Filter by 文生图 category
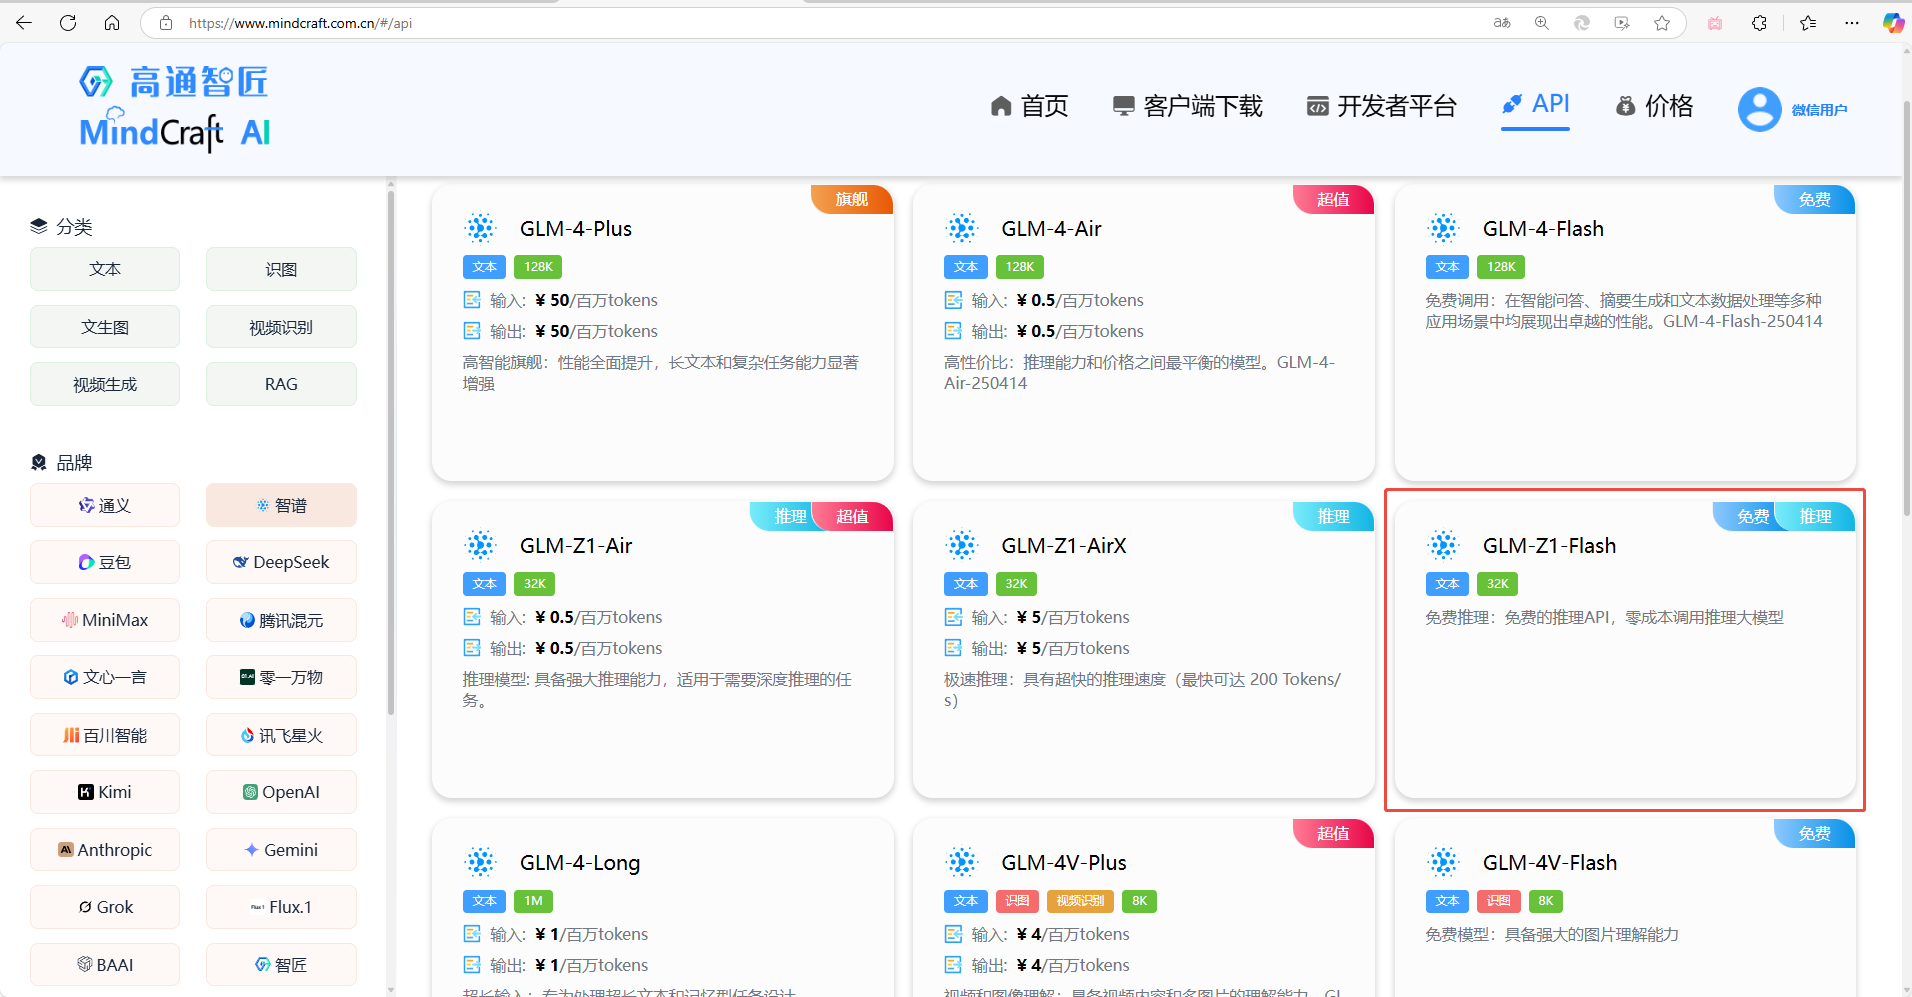This screenshot has width=1912, height=997. (105, 327)
